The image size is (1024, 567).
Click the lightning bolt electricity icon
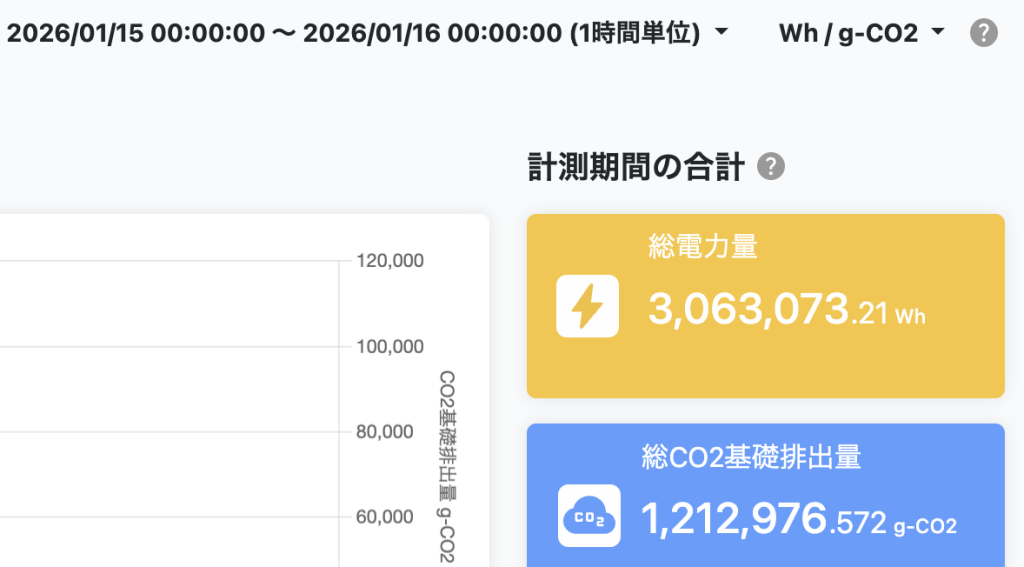click(587, 306)
